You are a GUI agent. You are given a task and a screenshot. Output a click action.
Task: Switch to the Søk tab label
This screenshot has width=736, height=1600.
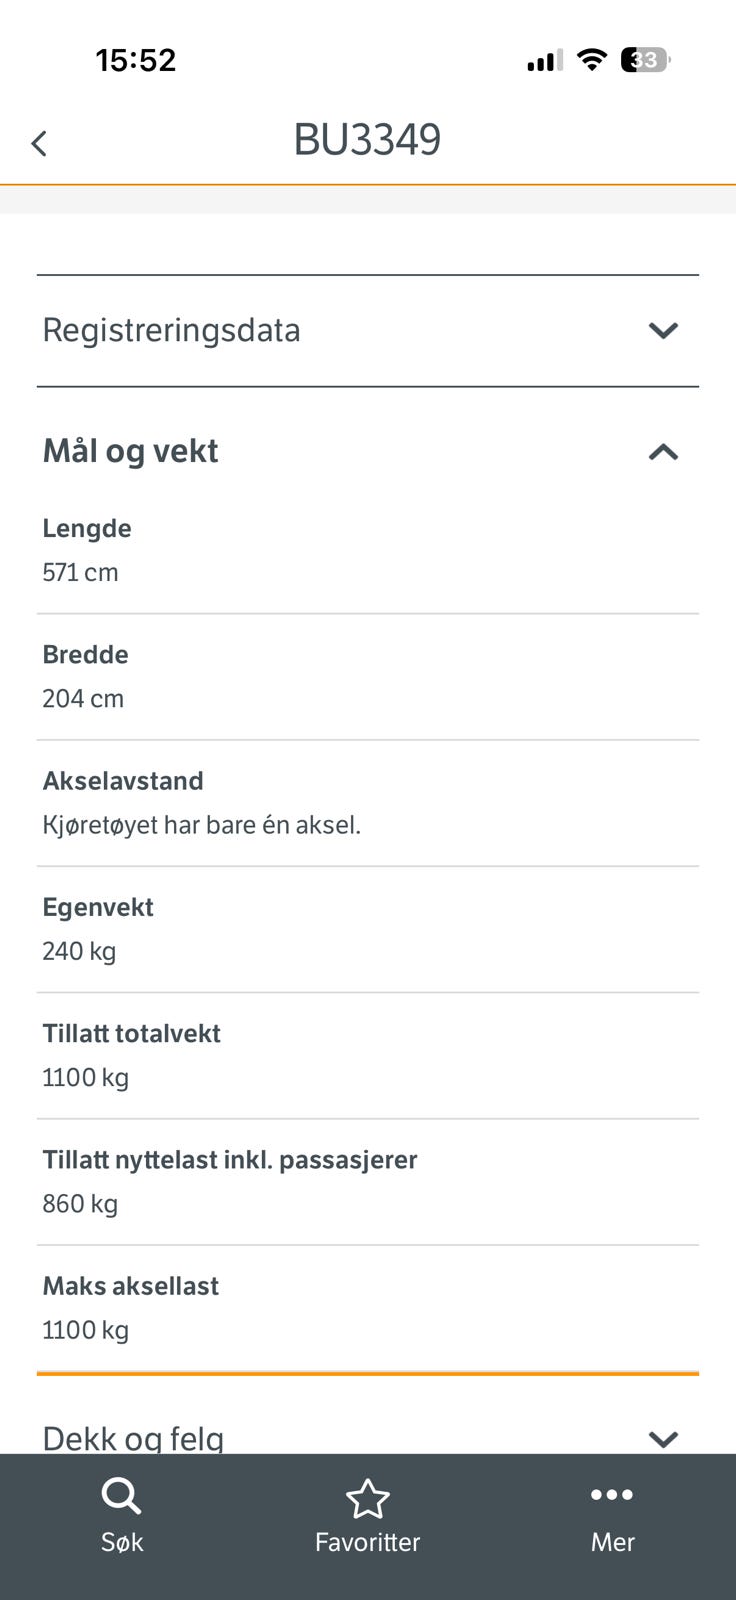click(x=122, y=1542)
